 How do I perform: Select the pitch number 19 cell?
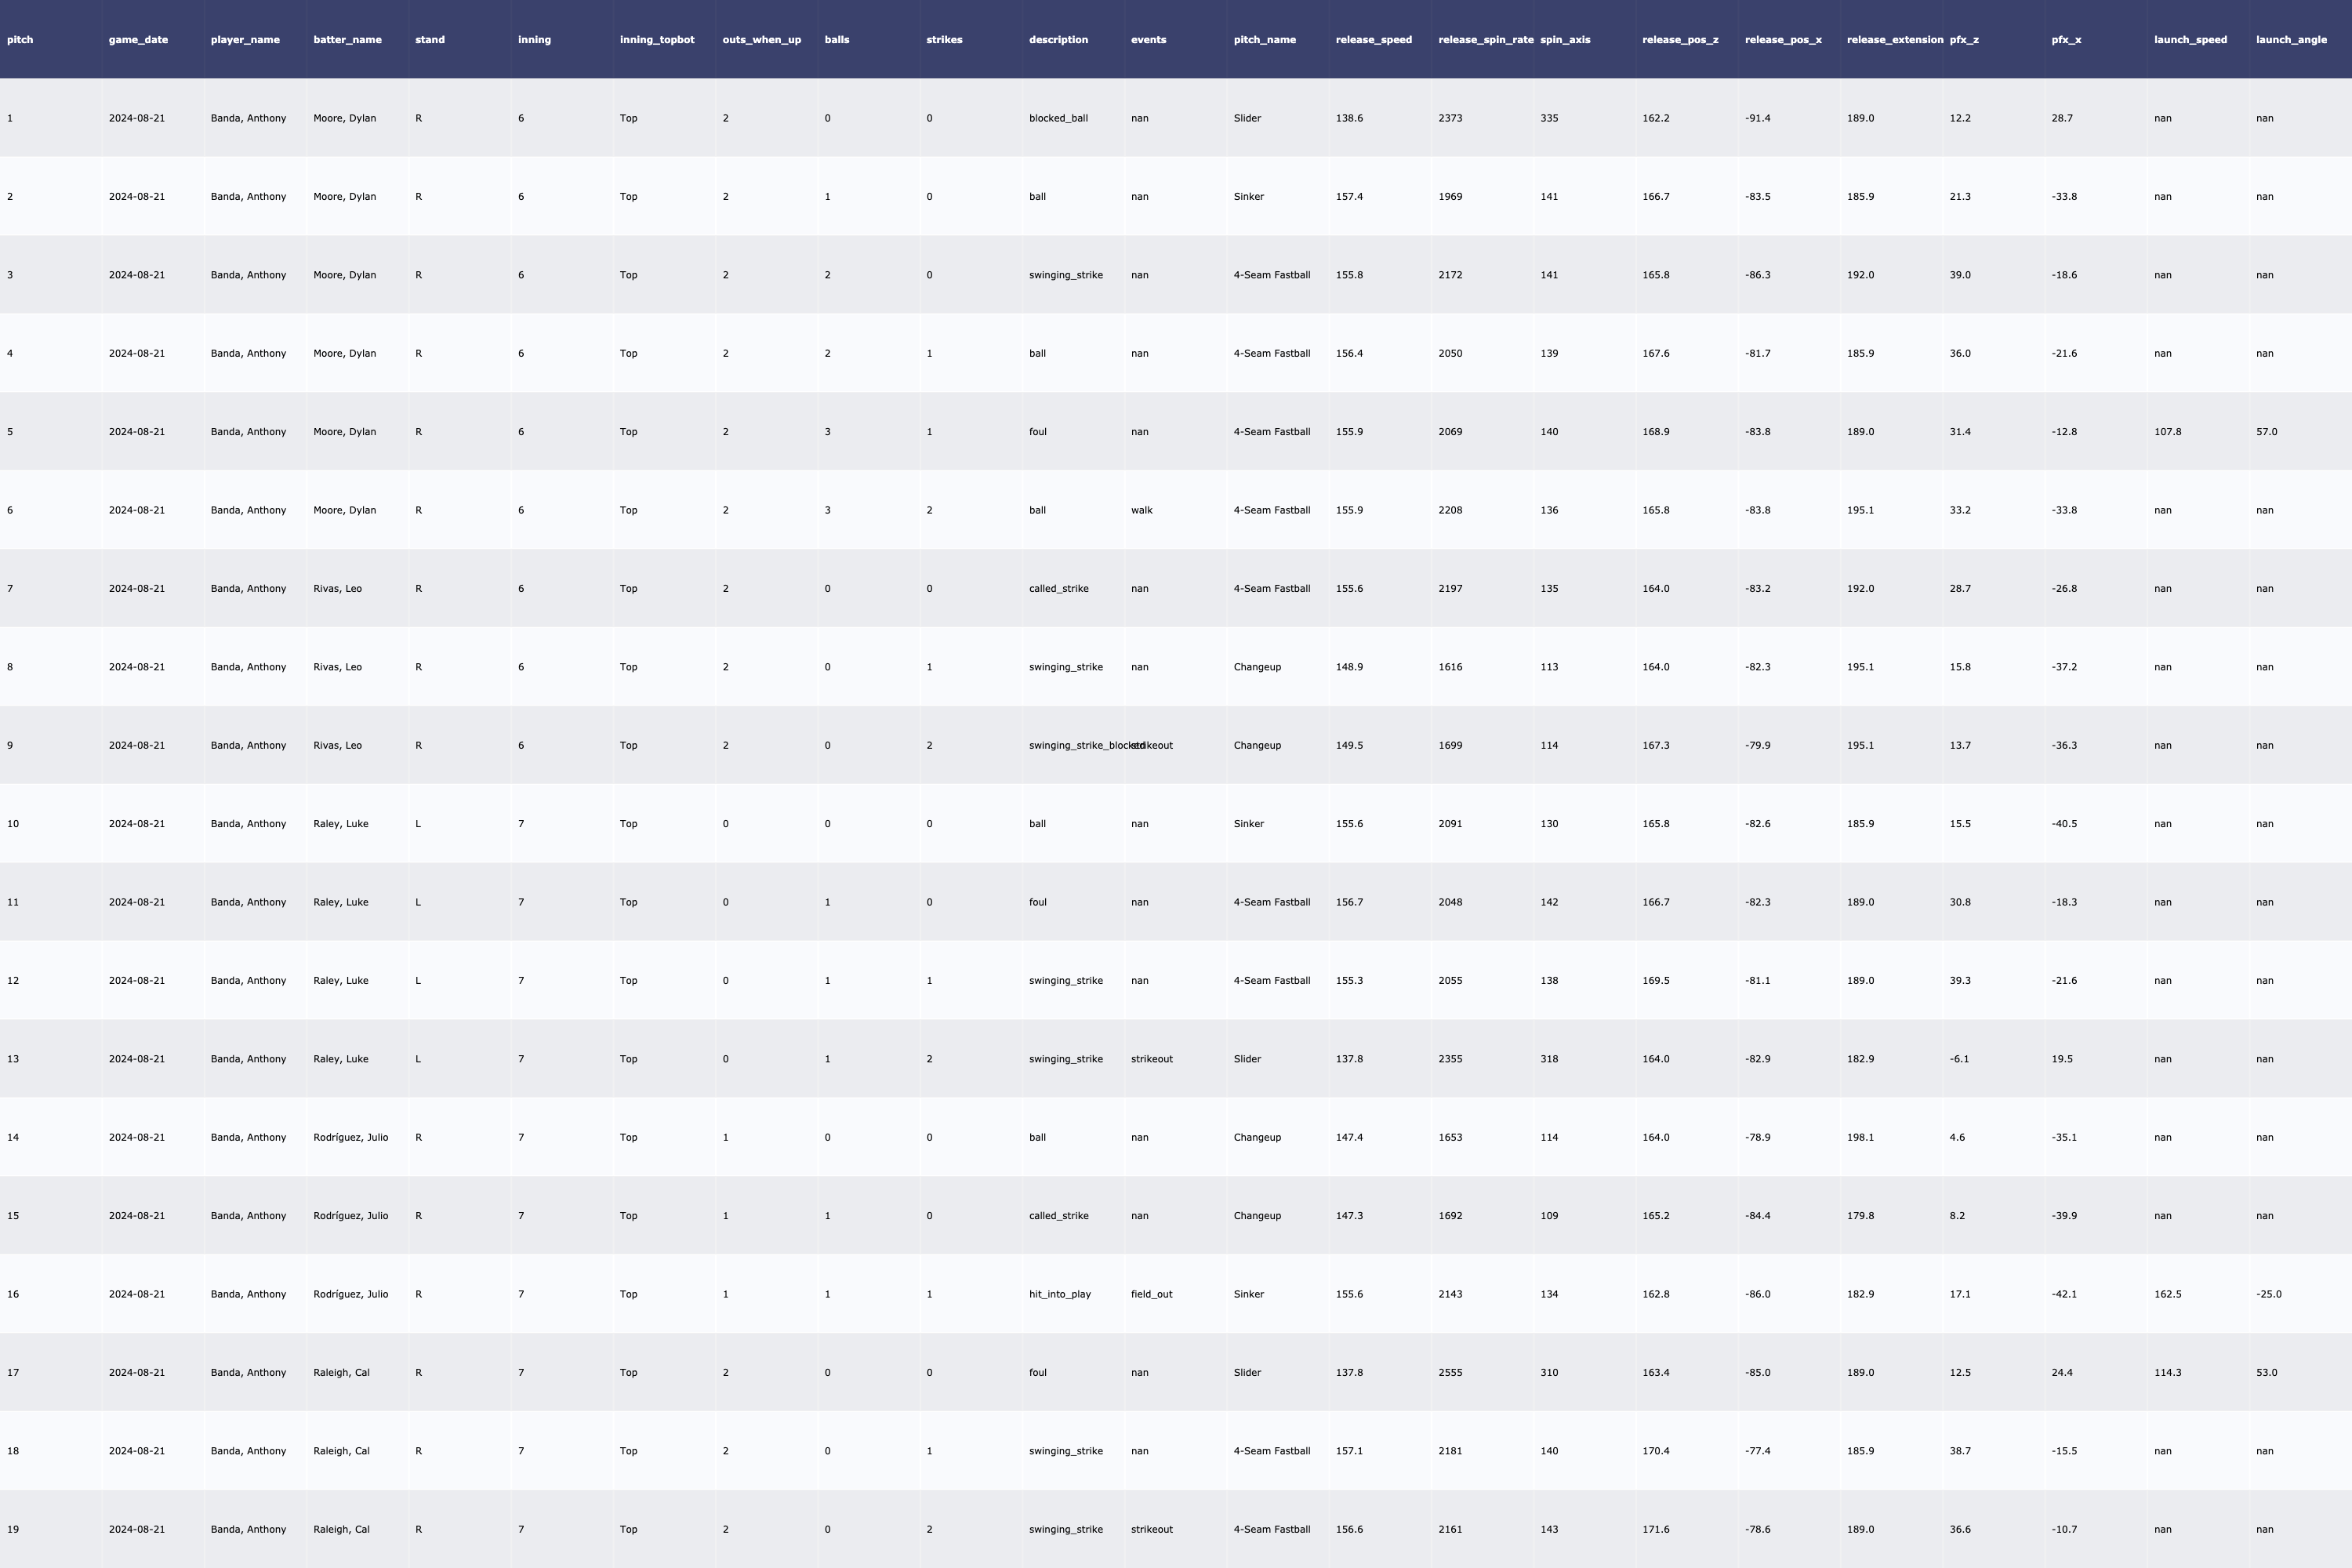13,1529
